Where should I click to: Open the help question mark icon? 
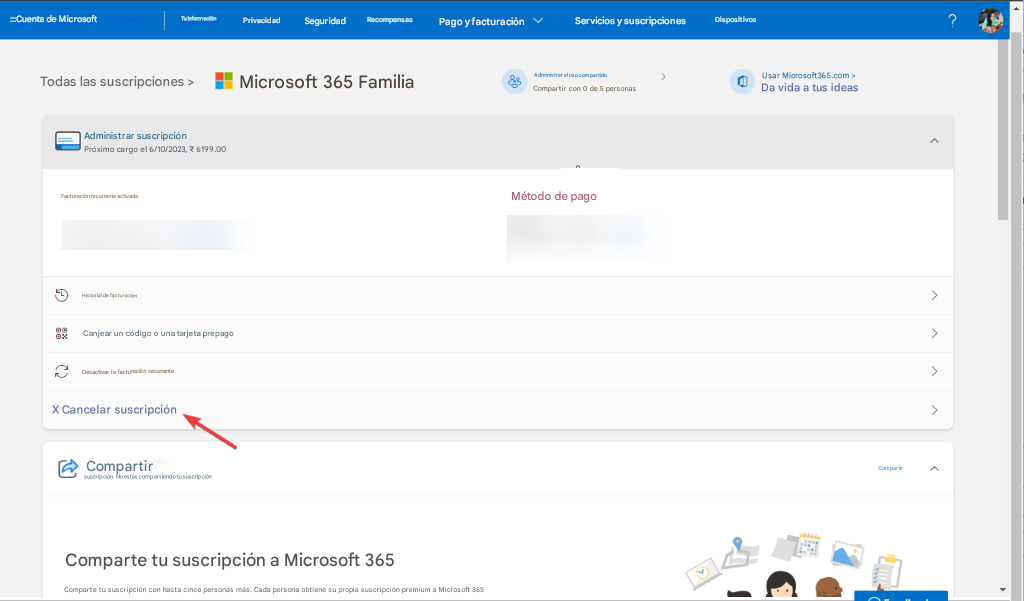[952, 20]
